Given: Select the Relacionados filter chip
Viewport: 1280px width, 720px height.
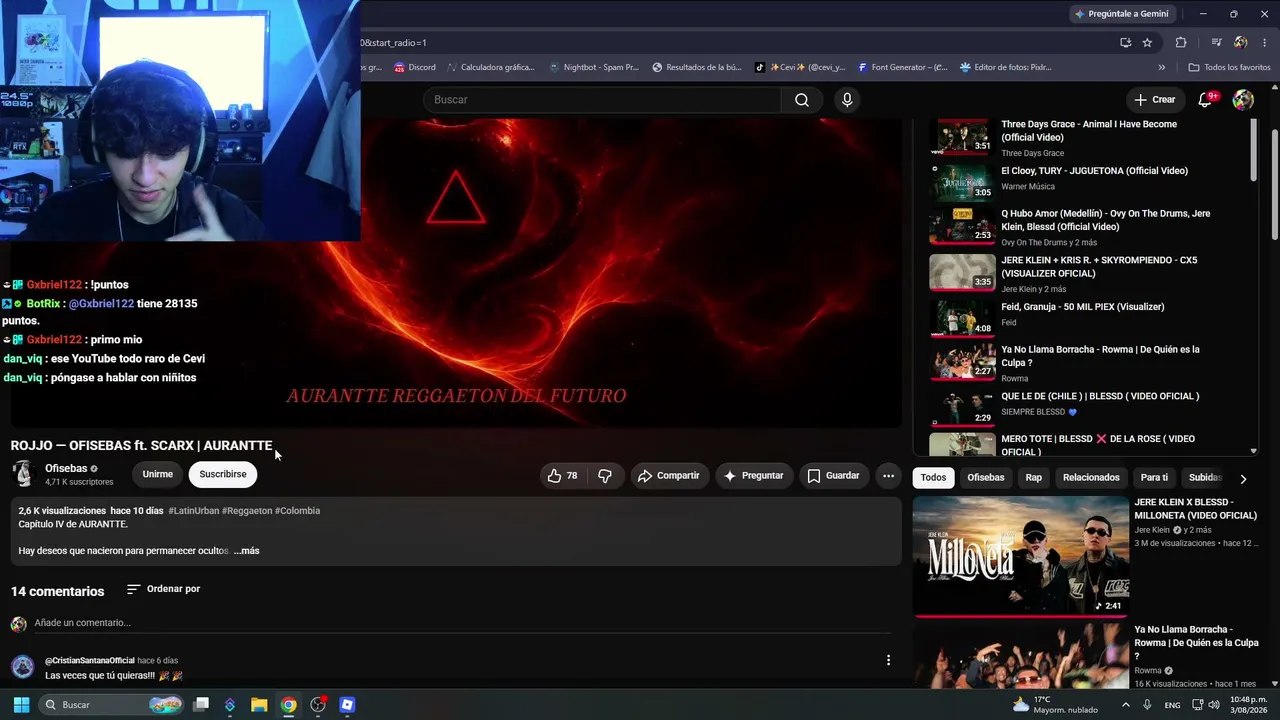Looking at the screenshot, I should pos(1091,478).
